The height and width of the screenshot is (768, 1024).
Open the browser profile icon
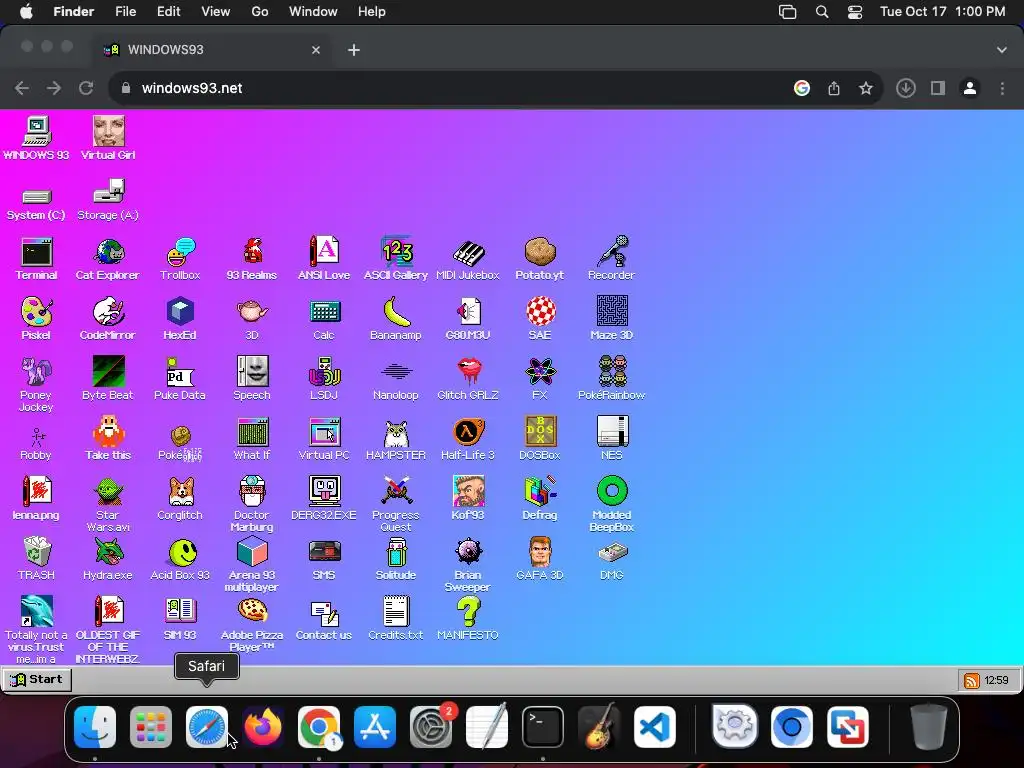[x=970, y=88]
